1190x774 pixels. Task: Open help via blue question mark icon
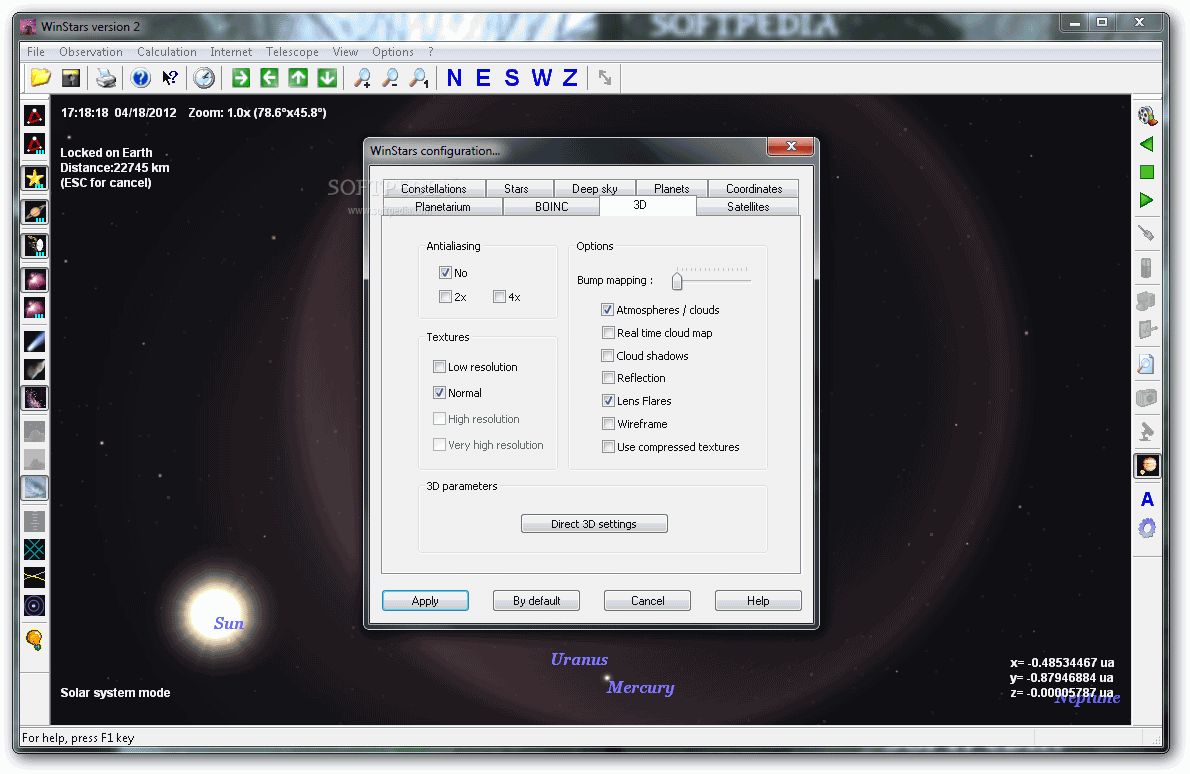[x=140, y=78]
